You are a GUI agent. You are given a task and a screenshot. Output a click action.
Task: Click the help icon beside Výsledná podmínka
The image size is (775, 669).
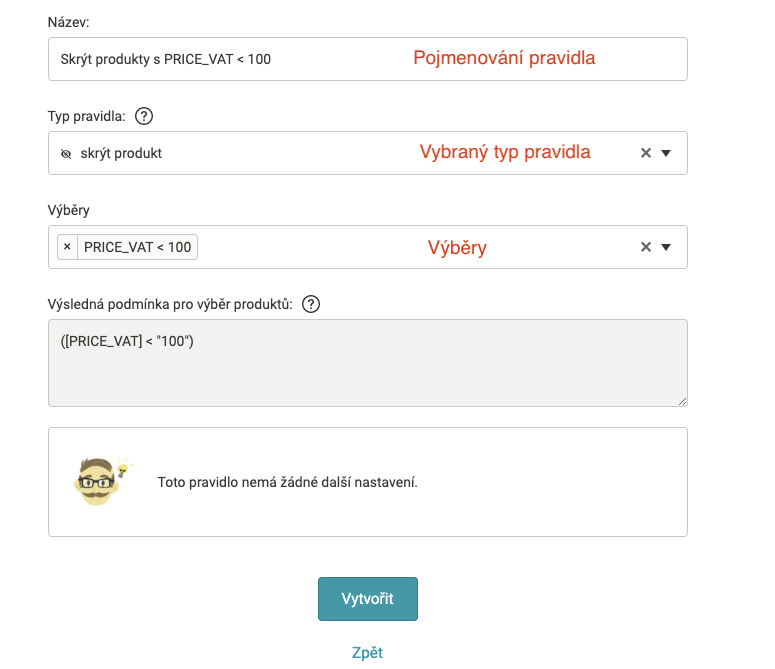pyautogui.click(x=311, y=304)
